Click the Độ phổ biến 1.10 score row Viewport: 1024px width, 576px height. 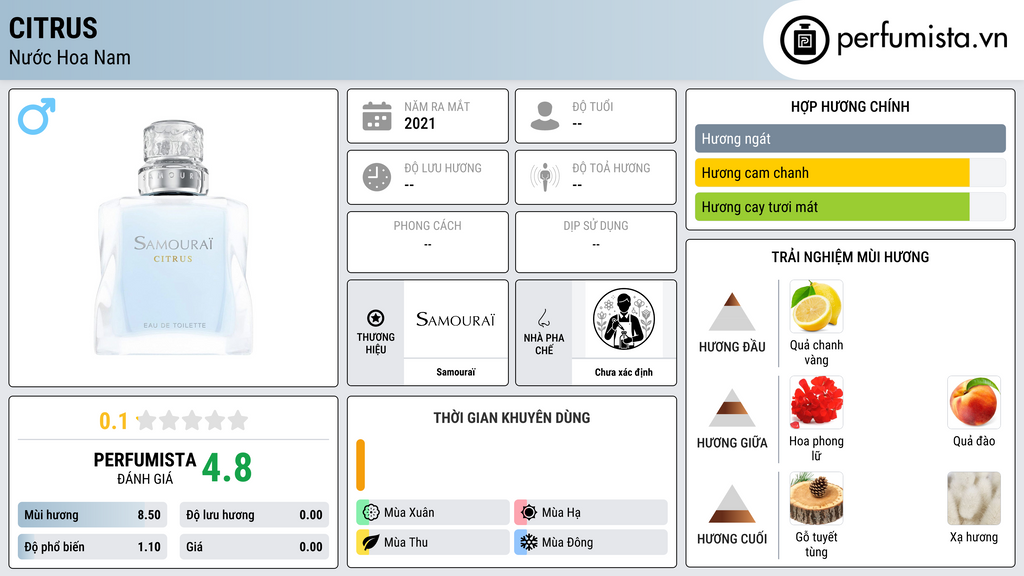(93, 547)
